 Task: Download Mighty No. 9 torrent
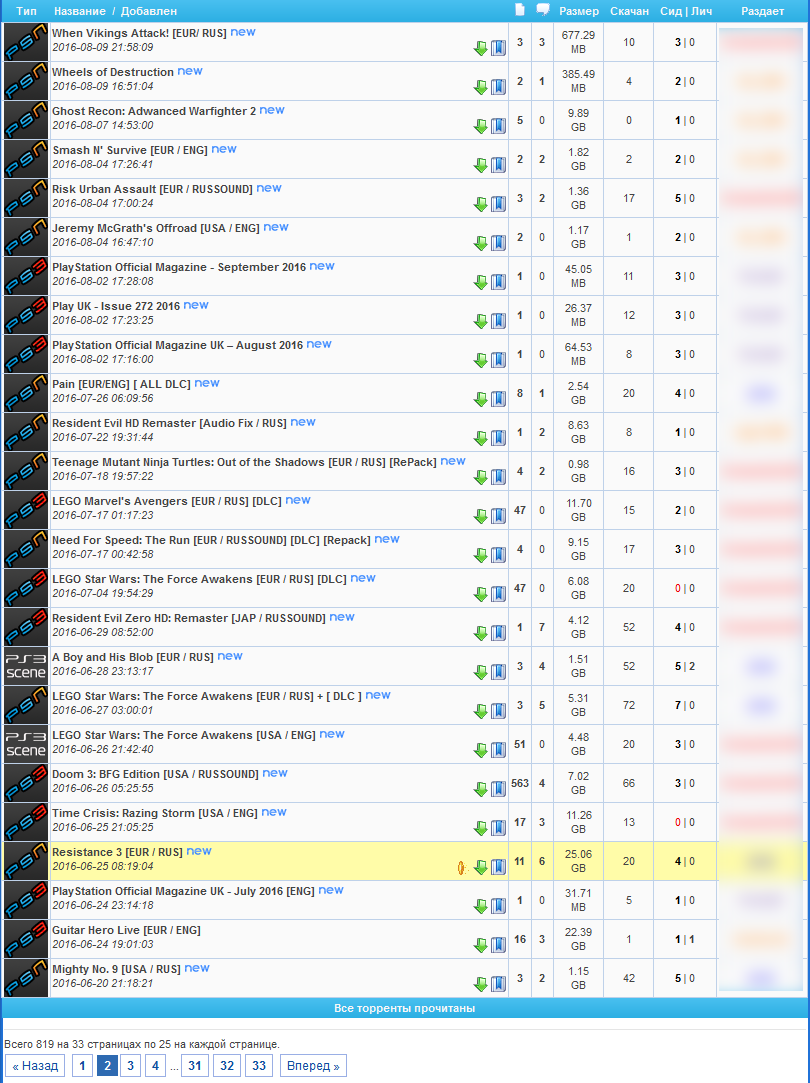click(x=481, y=984)
